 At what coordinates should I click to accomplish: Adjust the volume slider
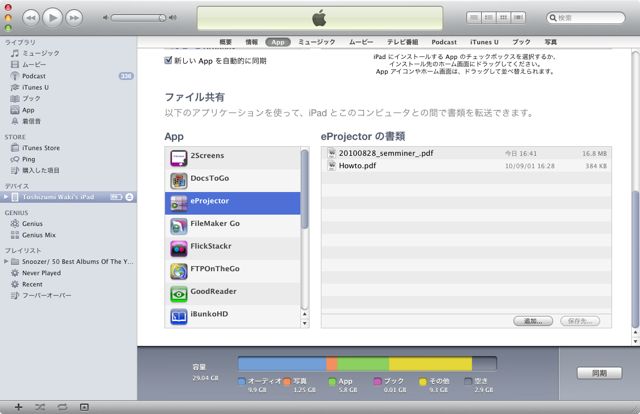pyautogui.click(x=139, y=18)
